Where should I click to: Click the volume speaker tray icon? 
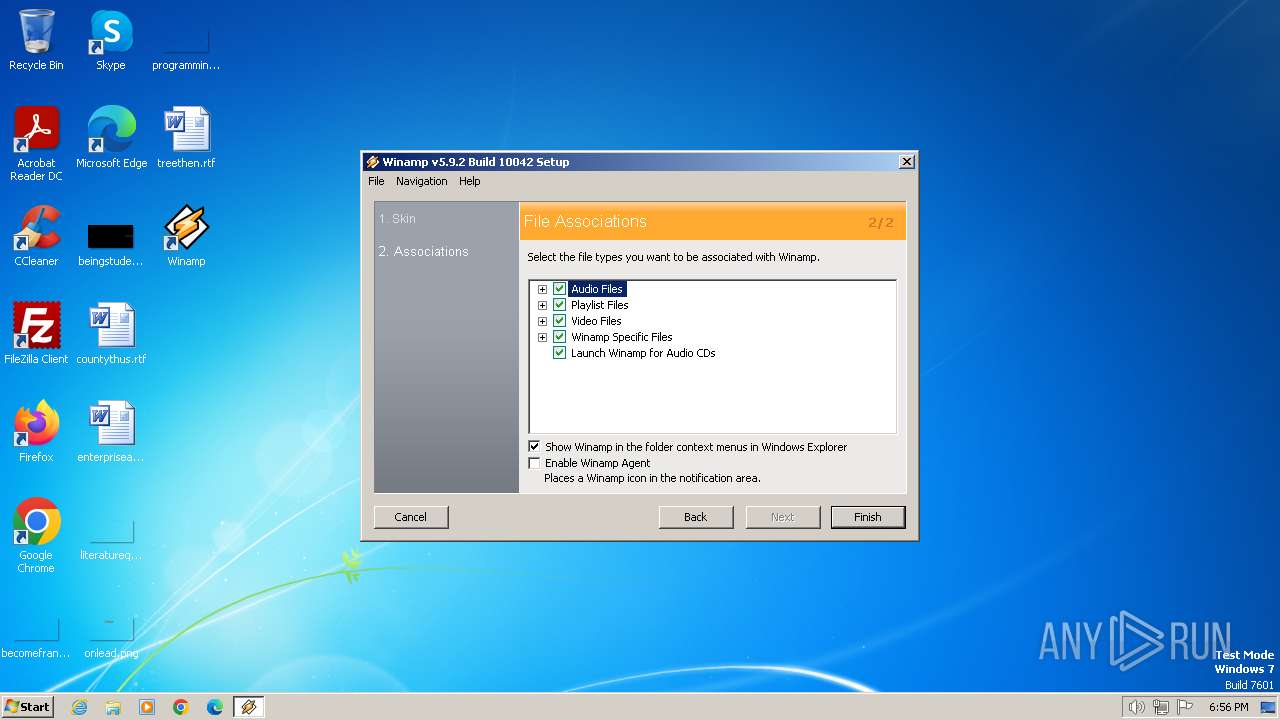[1136, 707]
